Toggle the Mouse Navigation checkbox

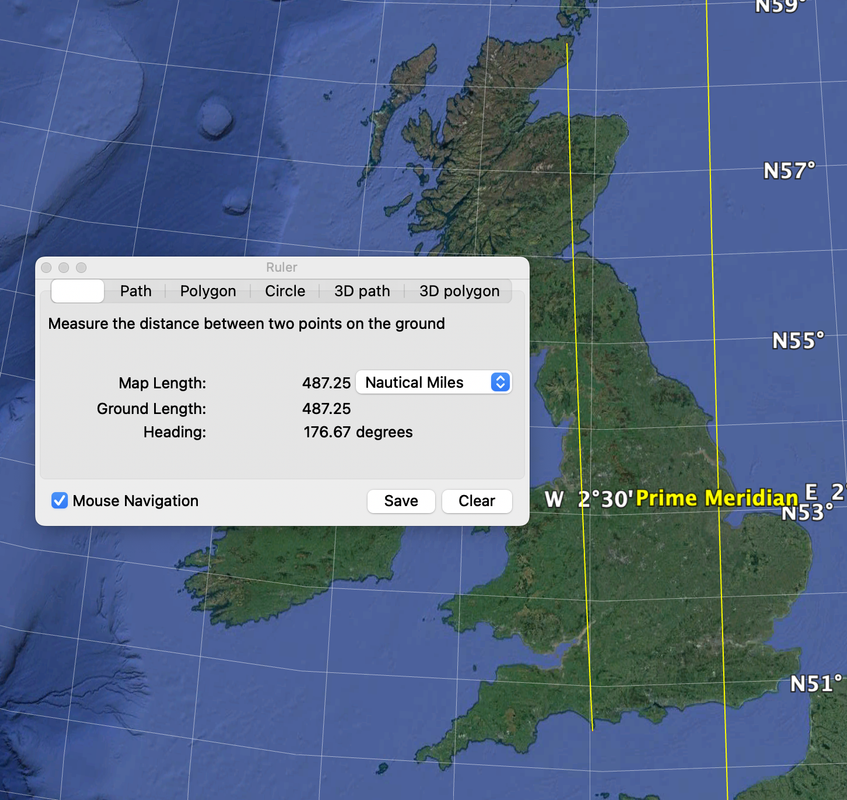59,501
